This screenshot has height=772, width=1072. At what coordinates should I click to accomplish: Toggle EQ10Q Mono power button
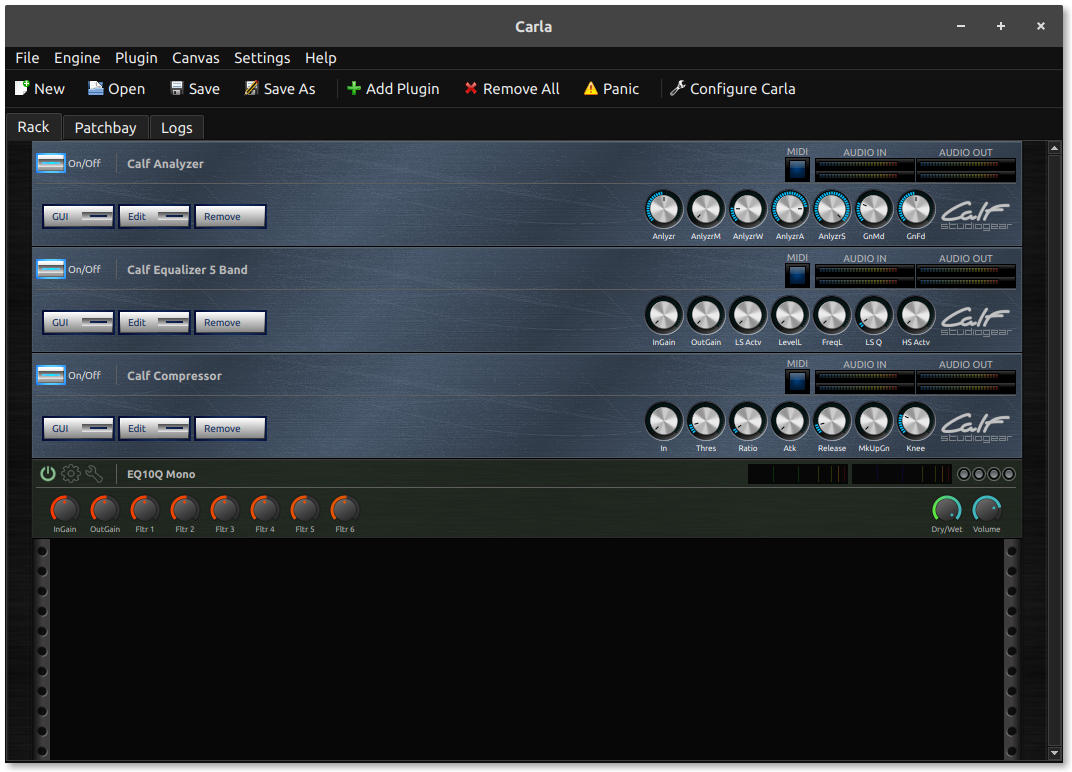48,474
